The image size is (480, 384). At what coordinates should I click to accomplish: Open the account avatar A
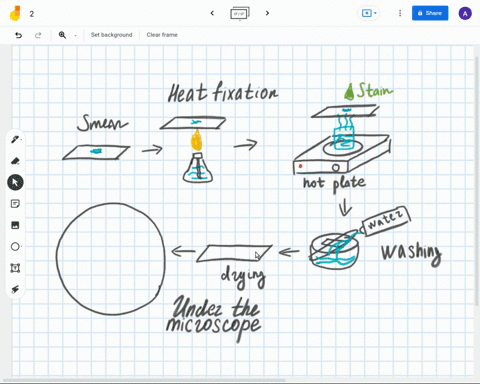tap(465, 14)
